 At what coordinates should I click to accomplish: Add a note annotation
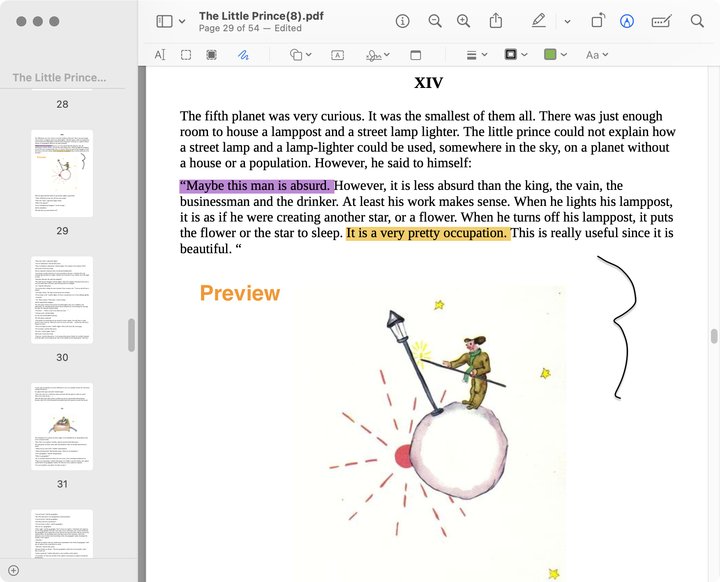click(416, 55)
